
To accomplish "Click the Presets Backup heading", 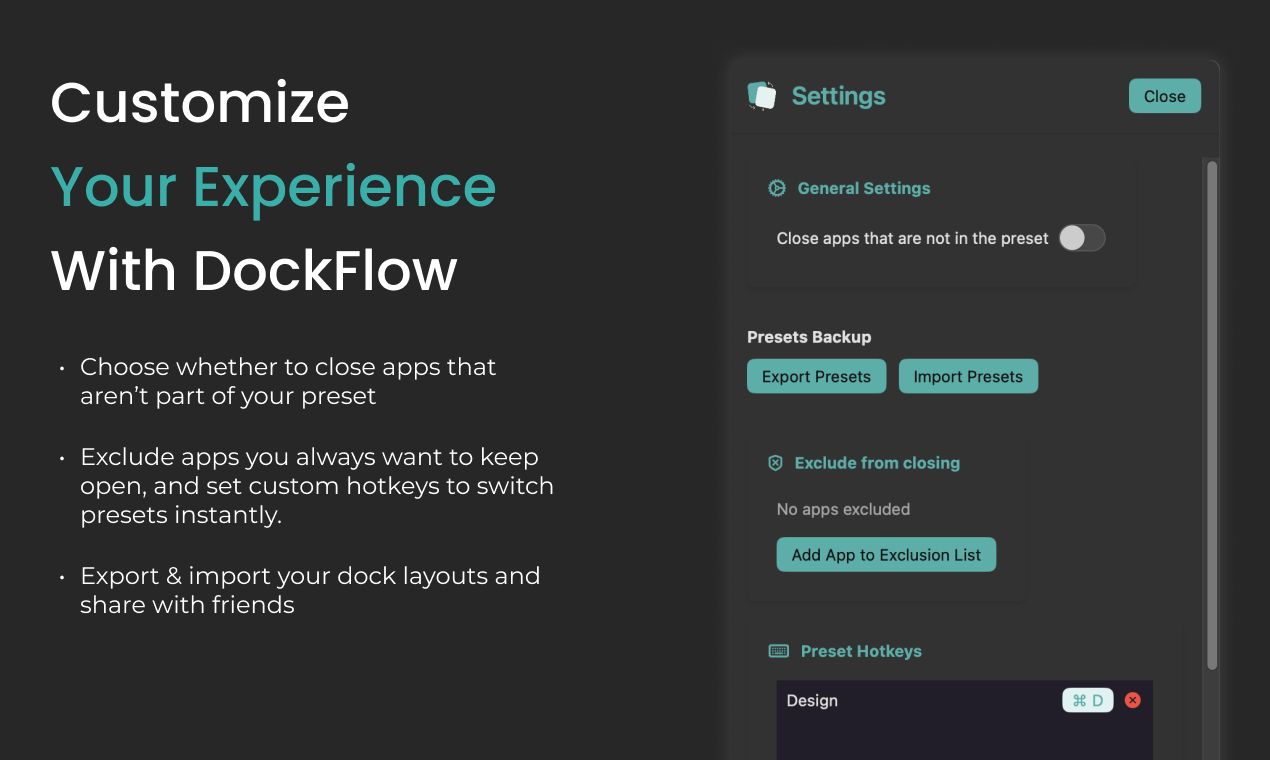I will tap(809, 337).
